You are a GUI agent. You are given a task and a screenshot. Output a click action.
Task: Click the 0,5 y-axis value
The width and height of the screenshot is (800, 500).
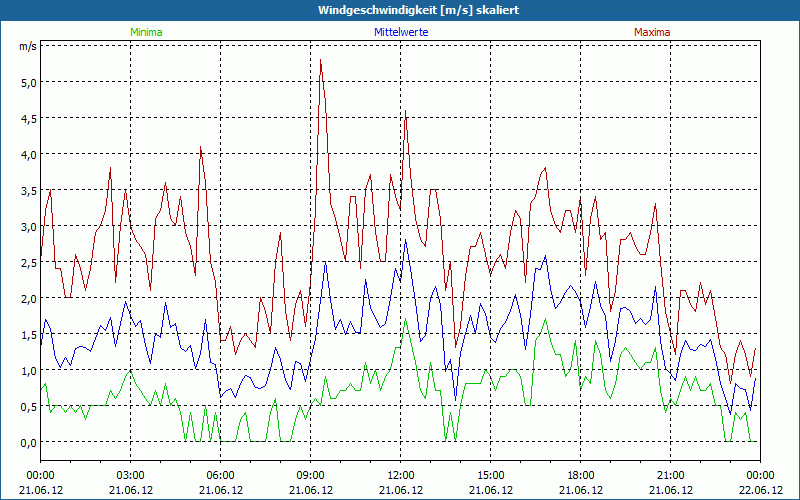pyautogui.click(x=28, y=406)
